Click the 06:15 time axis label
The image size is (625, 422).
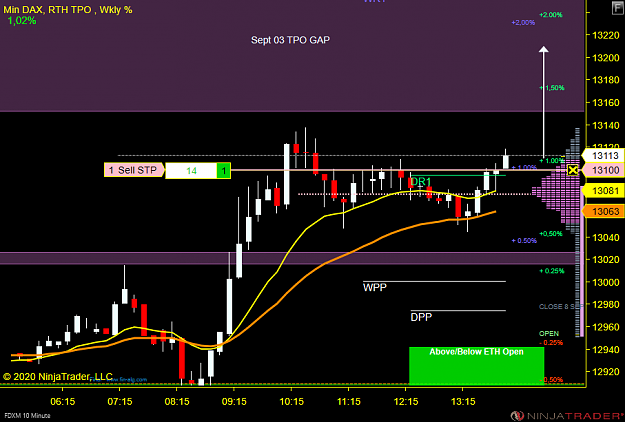point(63,401)
